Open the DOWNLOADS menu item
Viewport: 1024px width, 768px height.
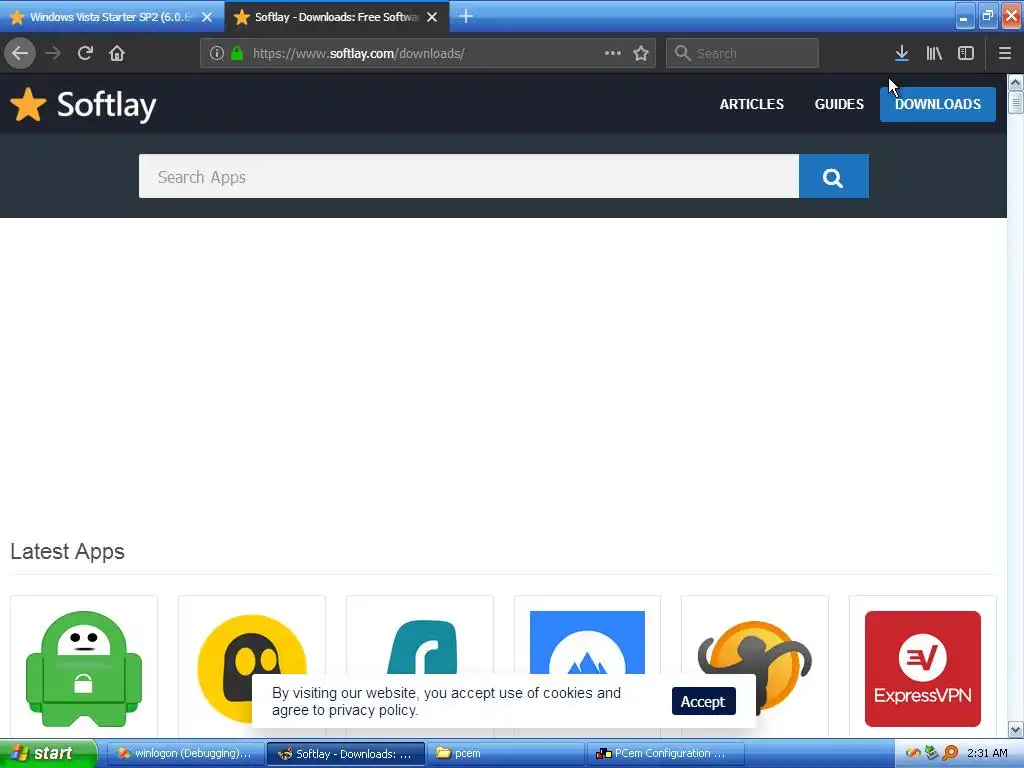click(938, 104)
